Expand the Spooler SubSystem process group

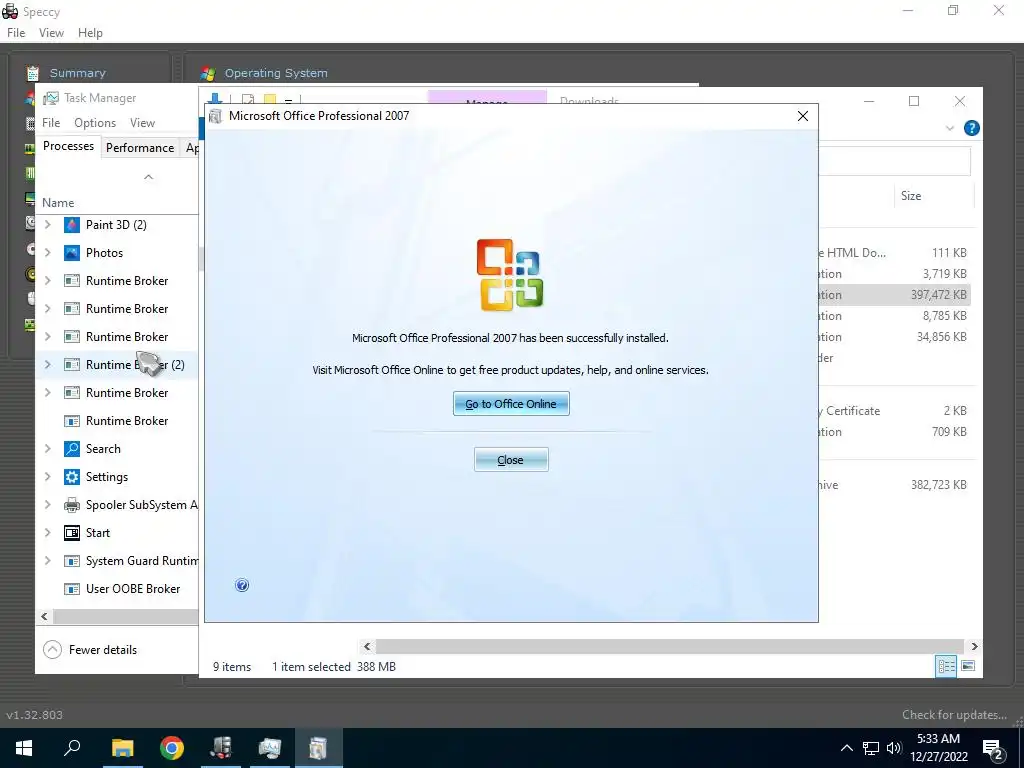(48, 505)
